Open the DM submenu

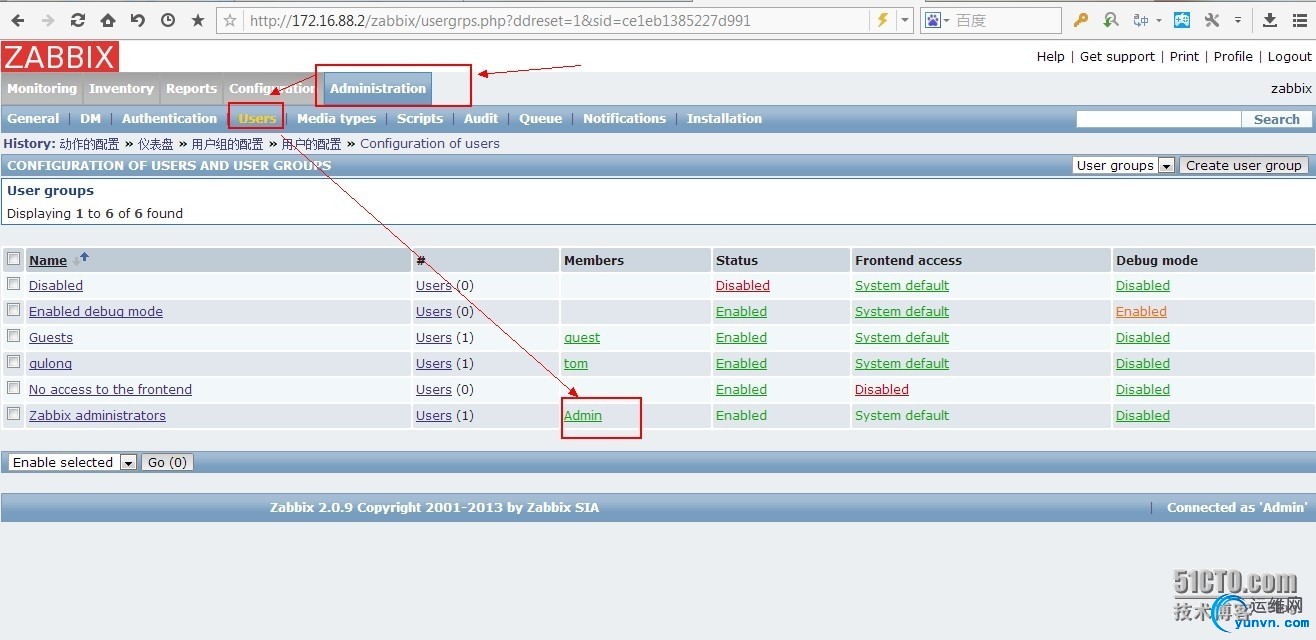pyautogui.click(x=91, y=118)
